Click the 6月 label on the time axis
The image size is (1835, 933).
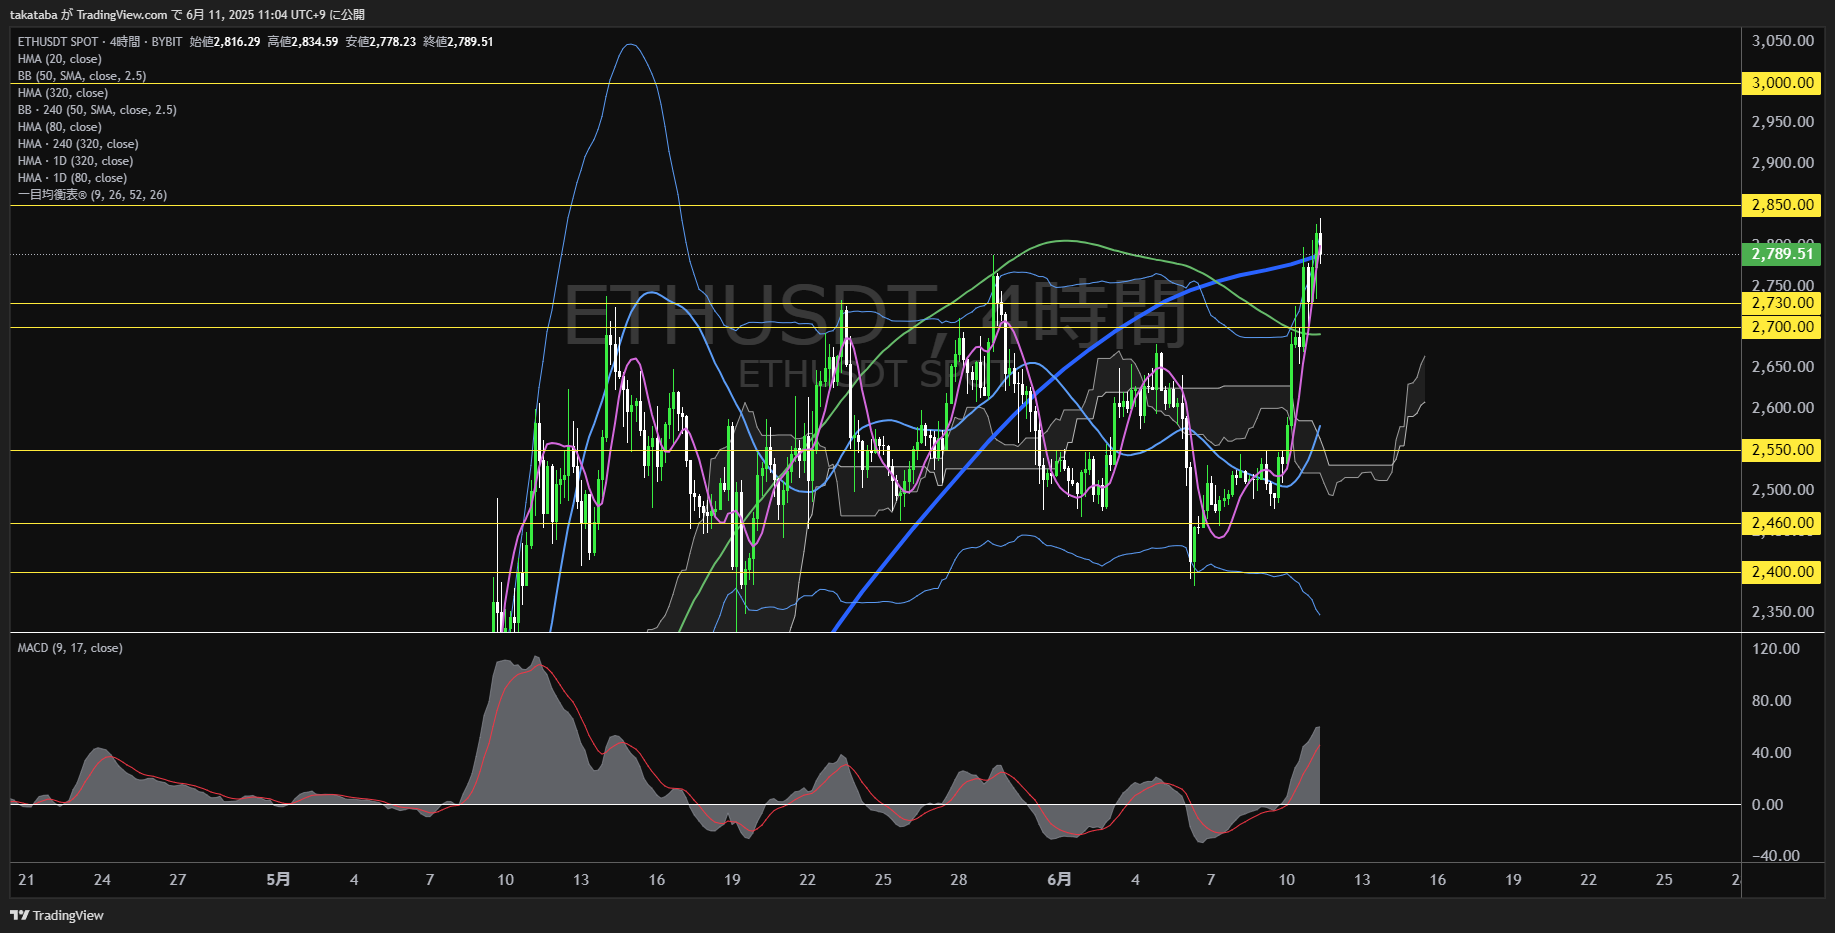coord(1059,880)
